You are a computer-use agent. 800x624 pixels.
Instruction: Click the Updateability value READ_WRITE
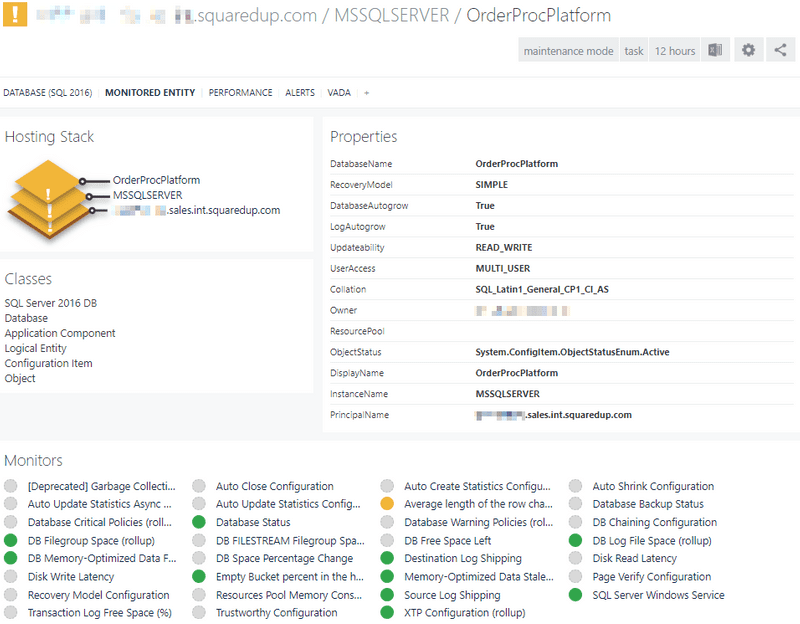tap(504, 247)
